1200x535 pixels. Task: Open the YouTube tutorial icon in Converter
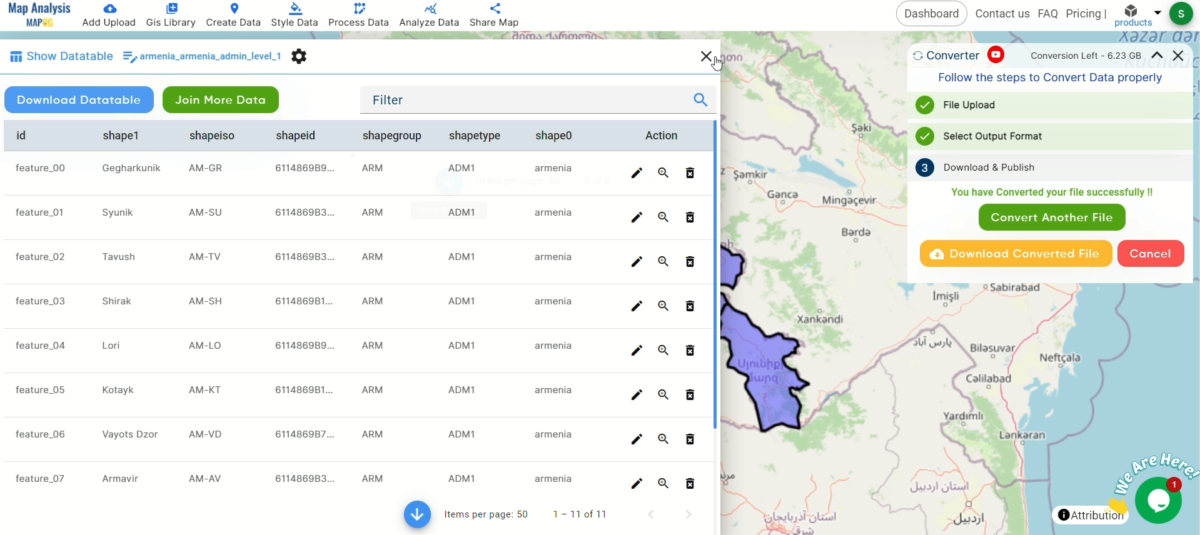[x=995, y=56]
